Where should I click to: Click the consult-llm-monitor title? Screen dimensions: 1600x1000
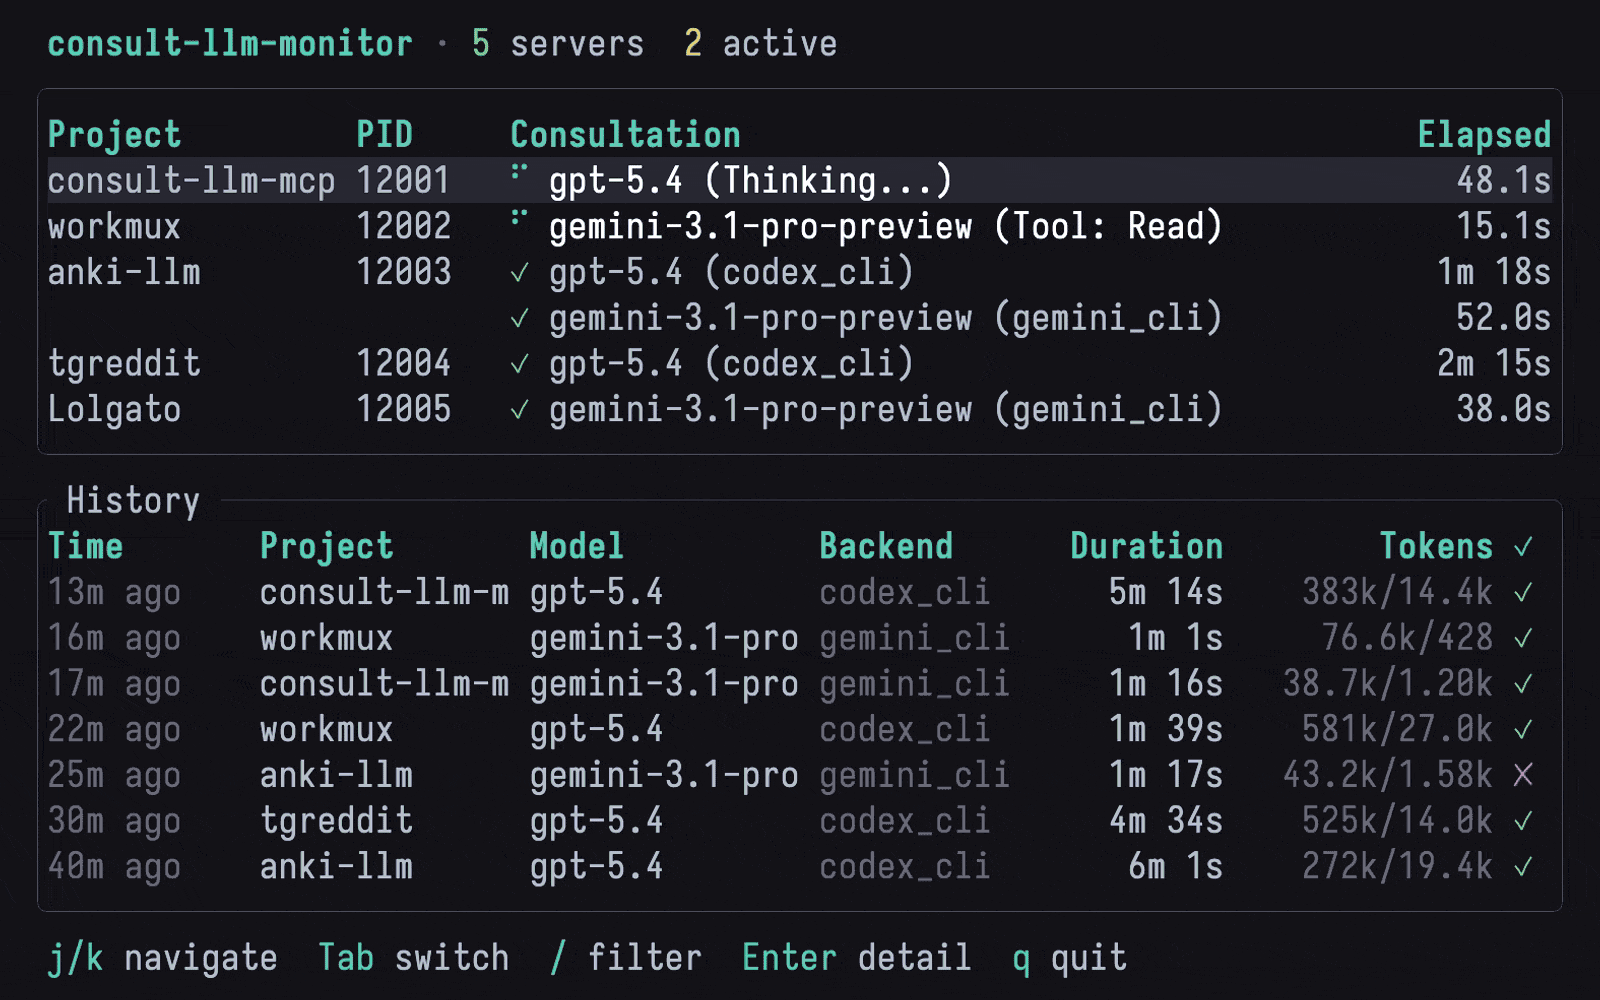[230, 43]
